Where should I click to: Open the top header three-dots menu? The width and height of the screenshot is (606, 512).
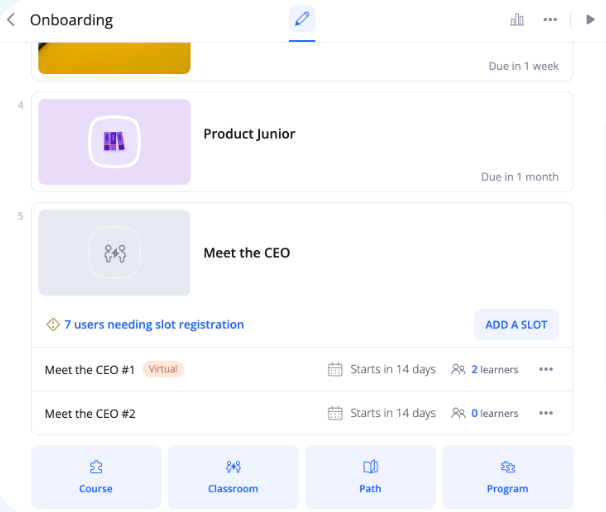coord(550,20)
